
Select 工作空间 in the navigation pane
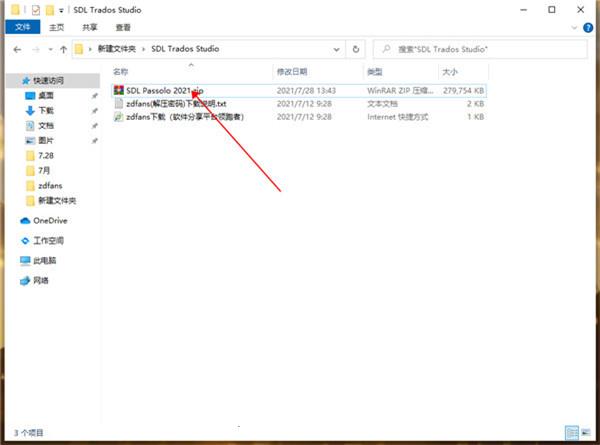(x=49, y=240)
